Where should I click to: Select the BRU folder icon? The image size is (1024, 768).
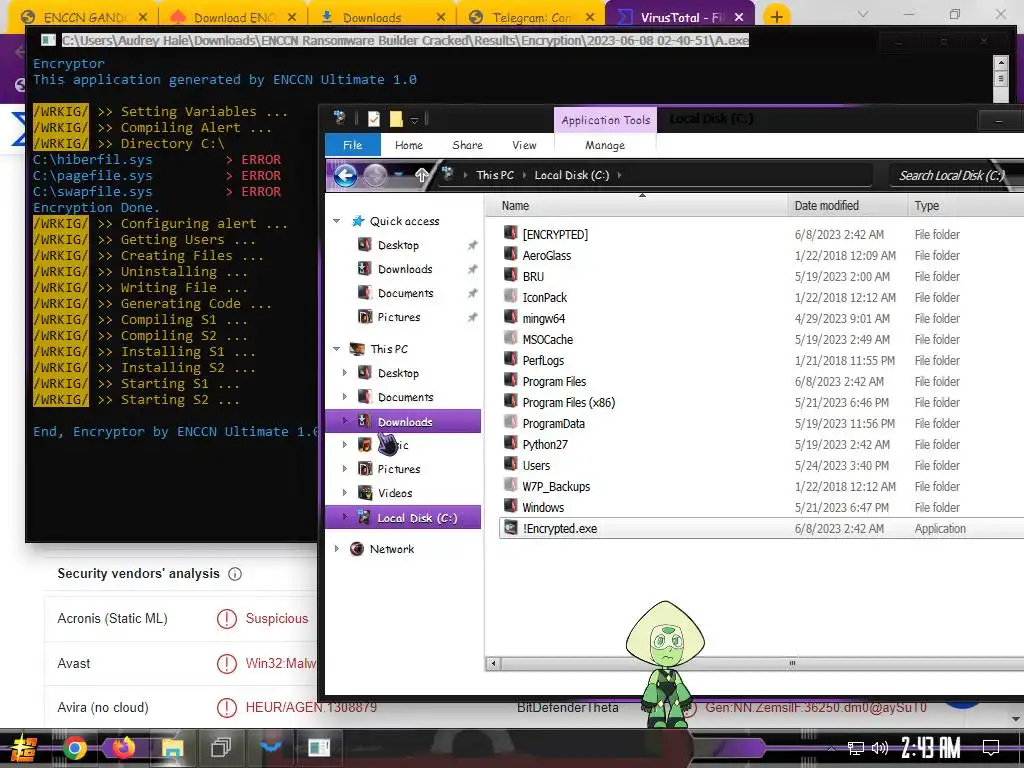click(x=511, y=276)
